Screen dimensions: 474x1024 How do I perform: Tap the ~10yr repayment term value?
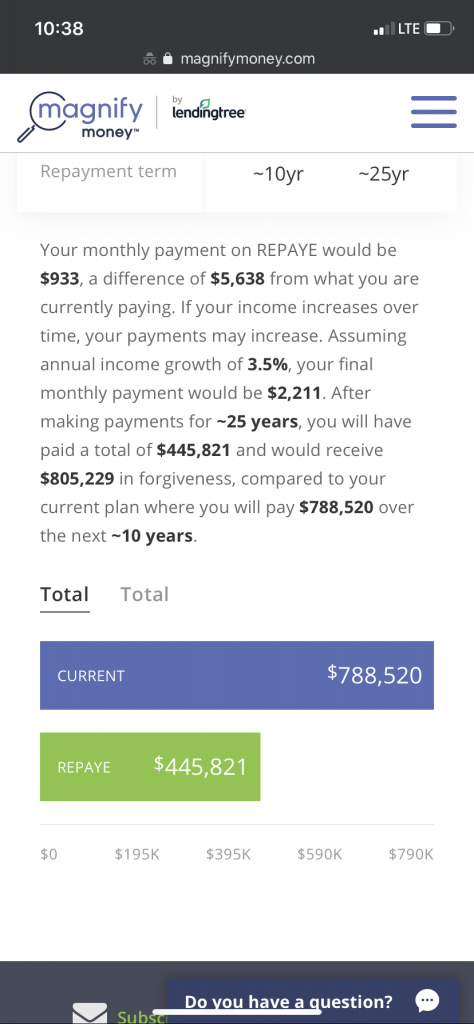point(278,174)
